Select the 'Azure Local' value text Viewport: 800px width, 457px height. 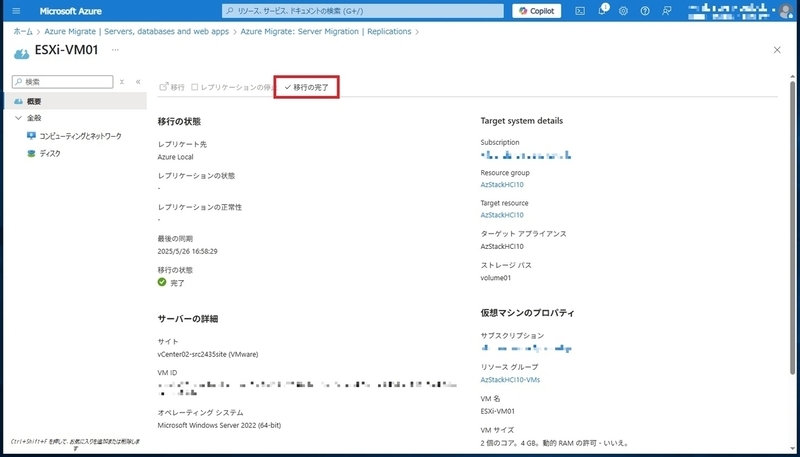tap(176, 157)
